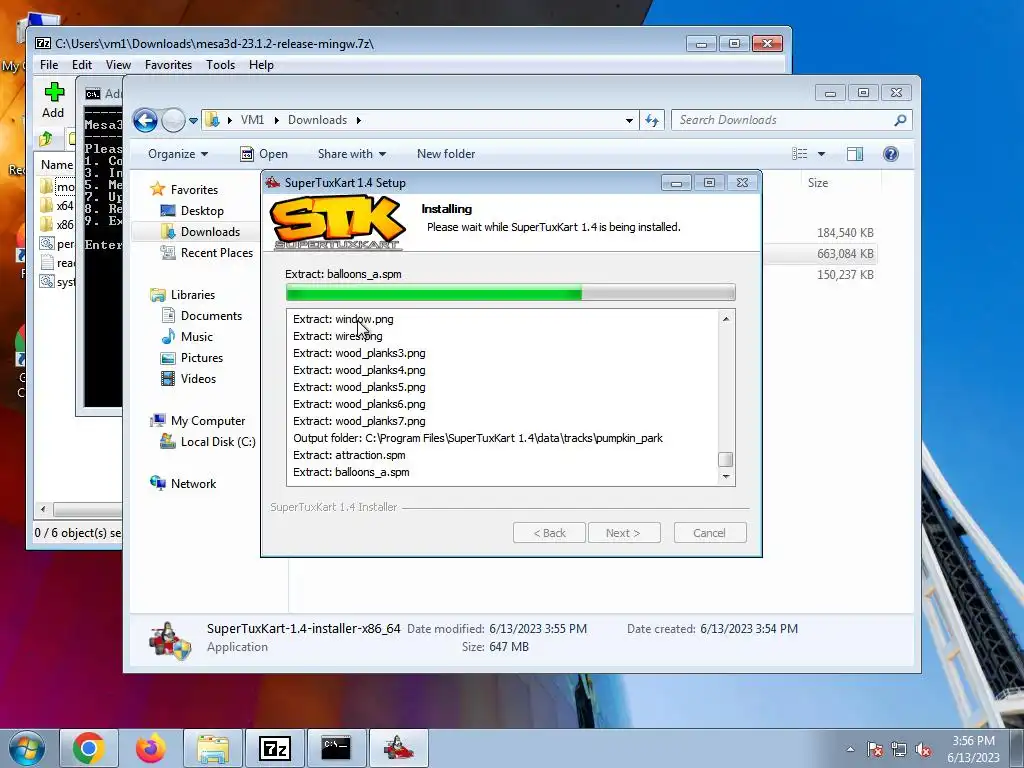Click the muted volume tray icon

click(x=923, y=749)
